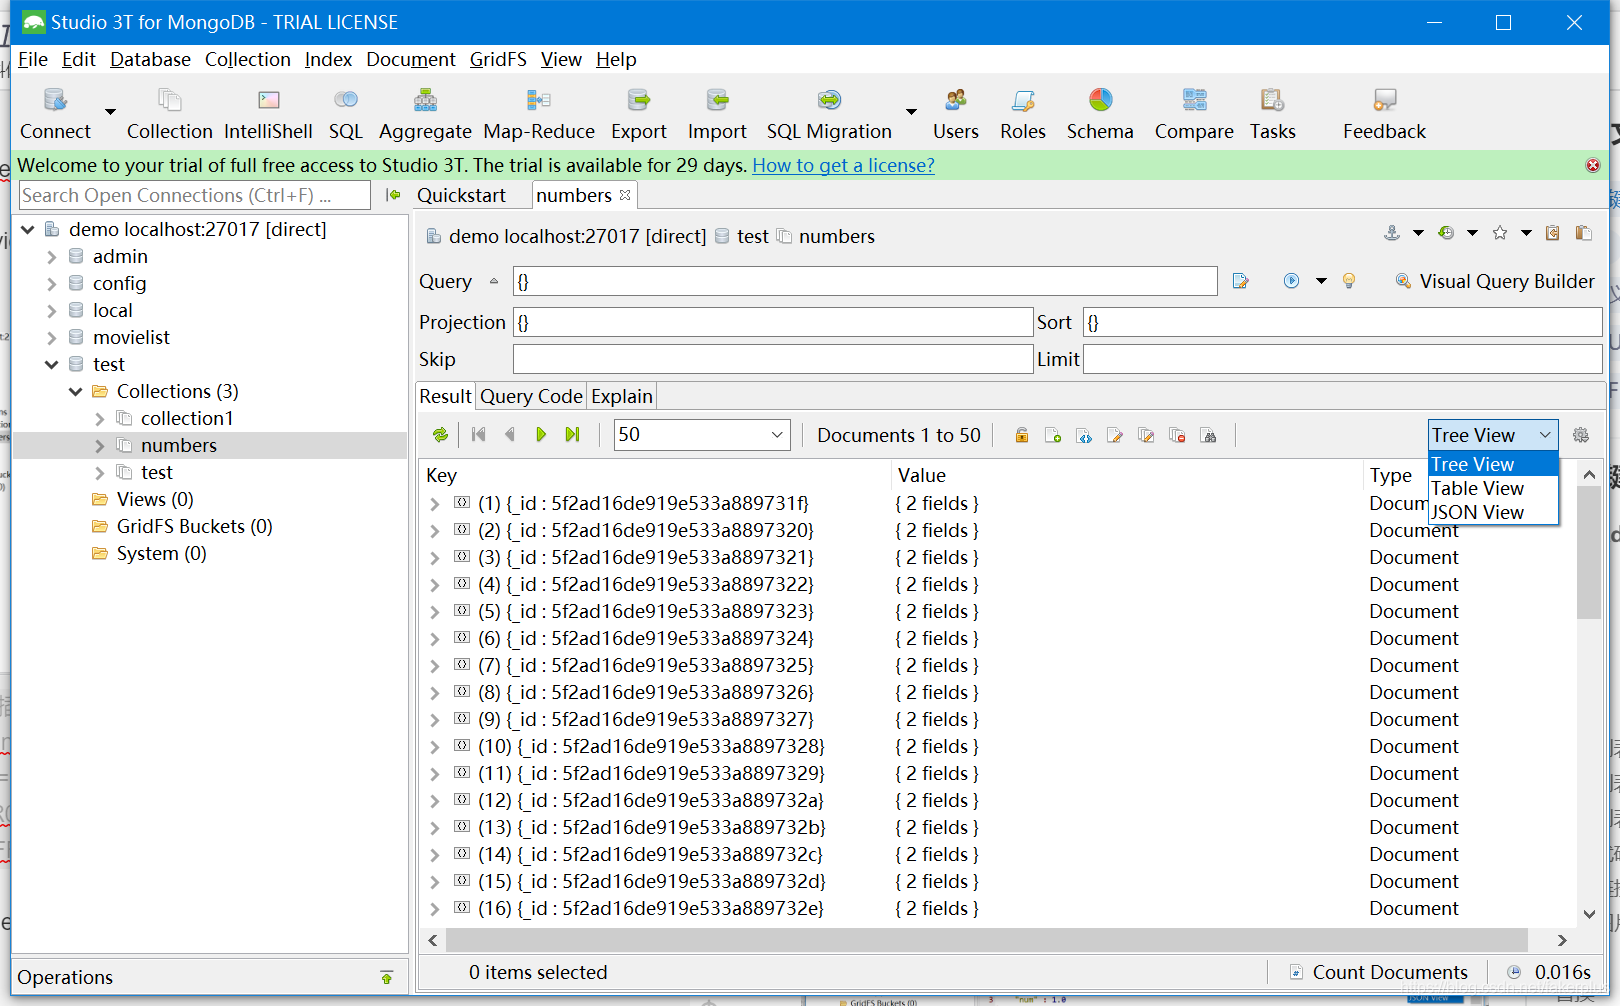Expand document (1) row

(x=434, y=504)
